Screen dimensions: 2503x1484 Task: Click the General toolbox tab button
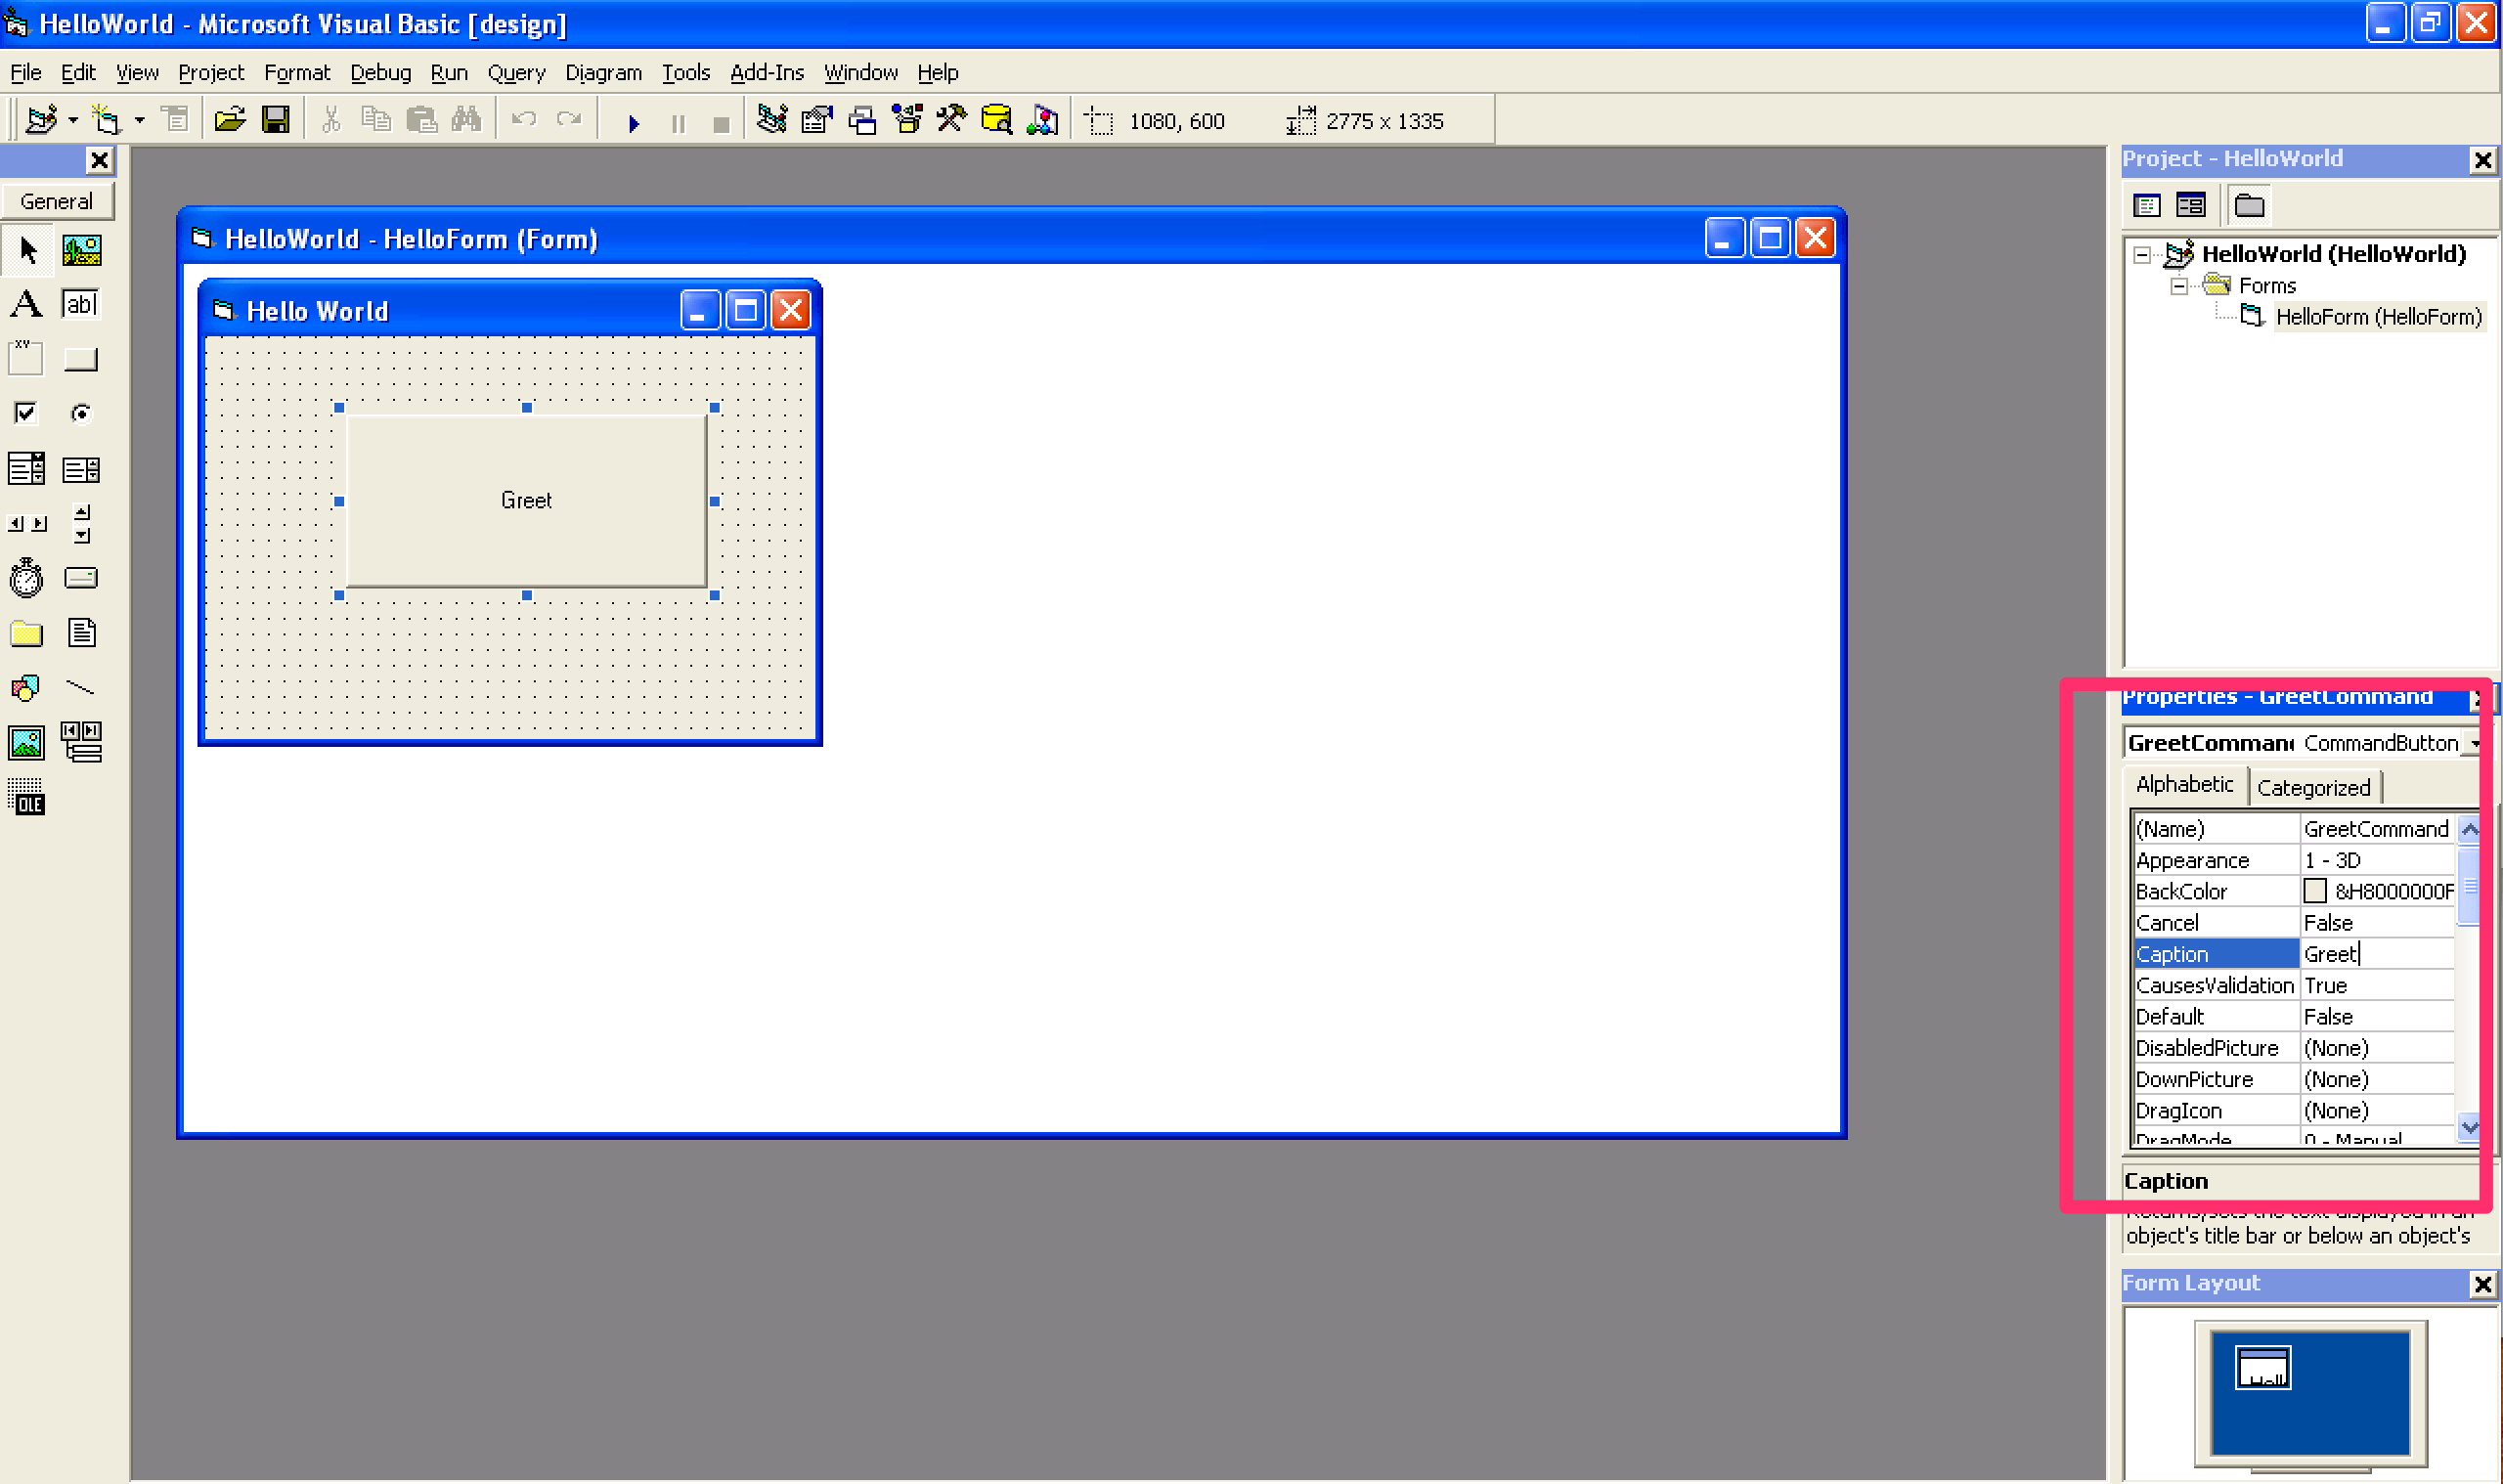[x=57, y=201]
